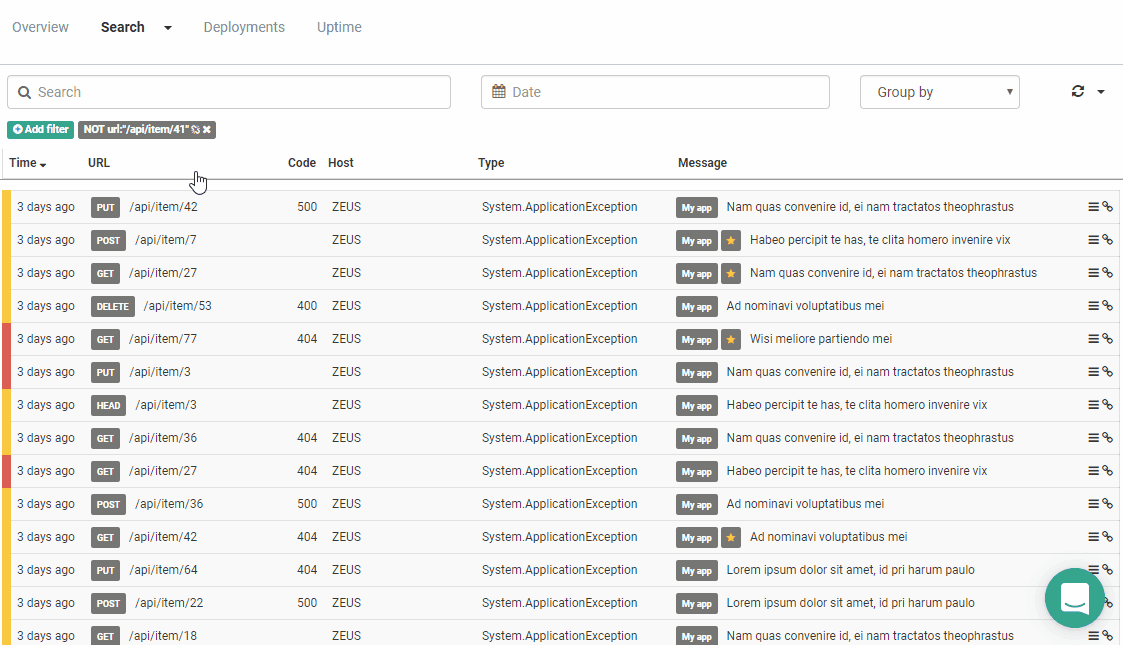1123x645 pixels.
Task: Click the magnifier icon in the Search box
Action: point(24,91)
